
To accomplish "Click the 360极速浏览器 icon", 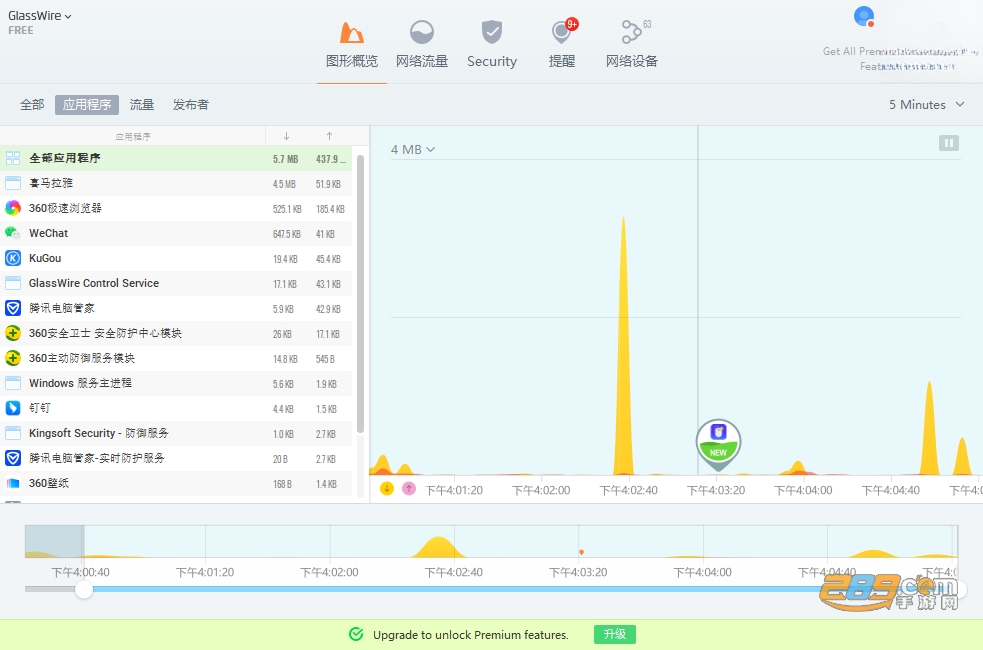I will [x=13, y=208].
